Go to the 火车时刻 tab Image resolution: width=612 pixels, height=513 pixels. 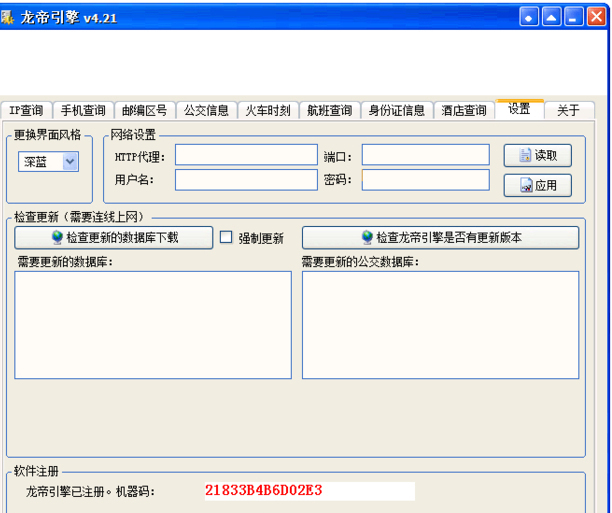(x=268, y=110)
